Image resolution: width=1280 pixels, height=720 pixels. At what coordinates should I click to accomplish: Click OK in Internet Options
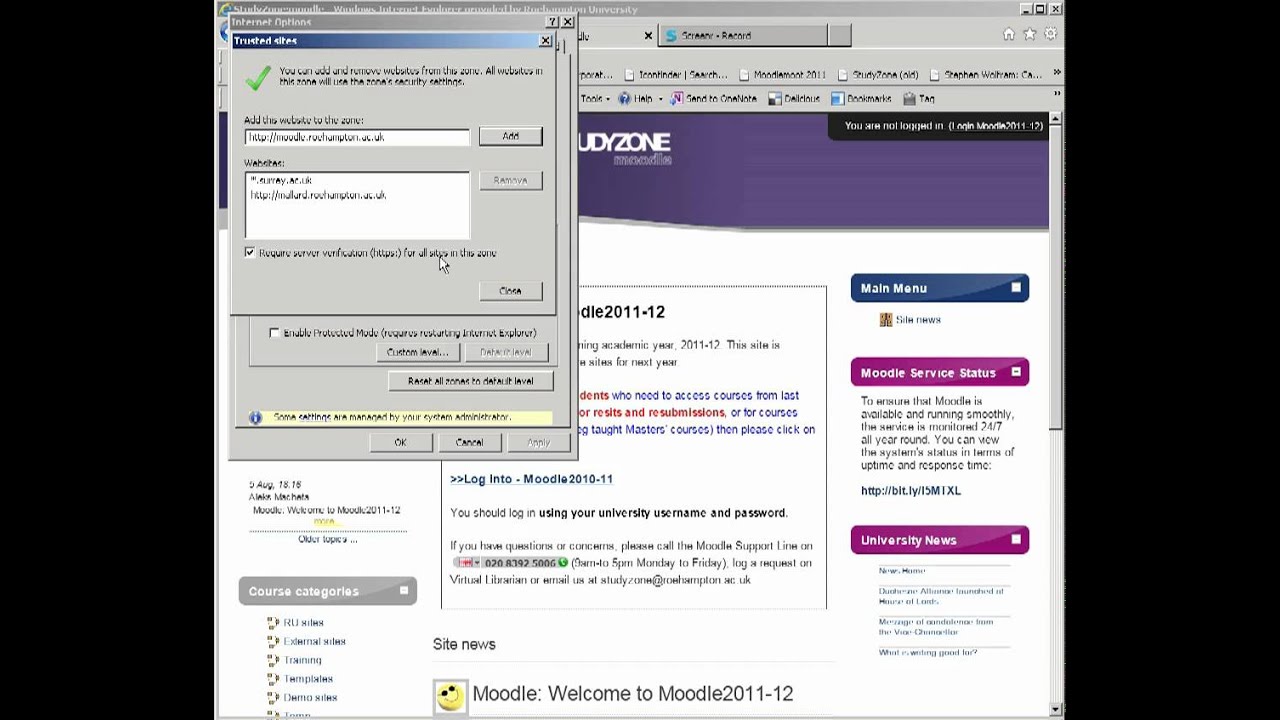tap(400, 442)
